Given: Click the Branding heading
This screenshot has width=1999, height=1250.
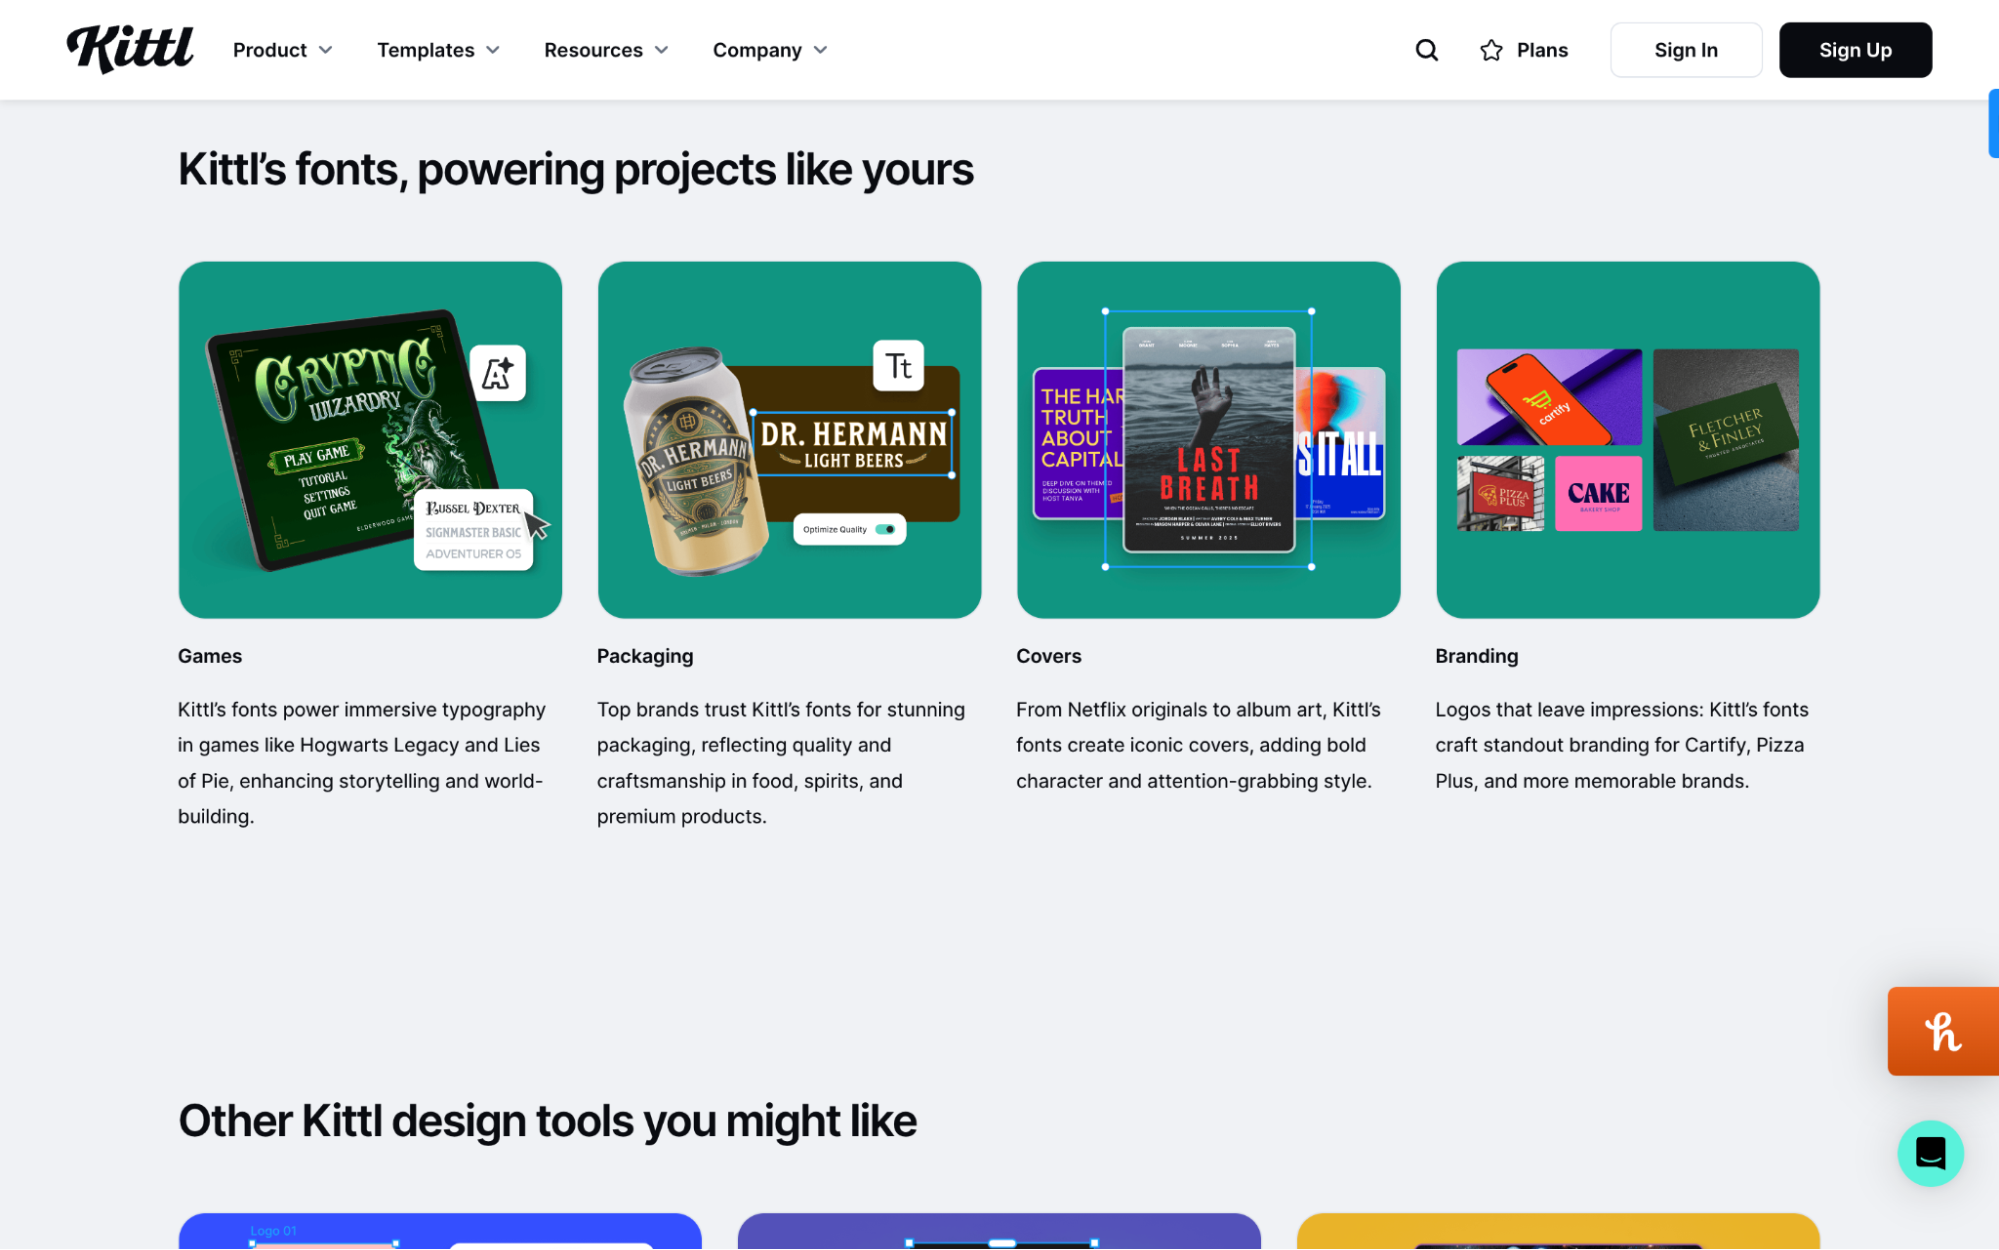Looking at the screenshot, I should click(x=1476, y=656).
